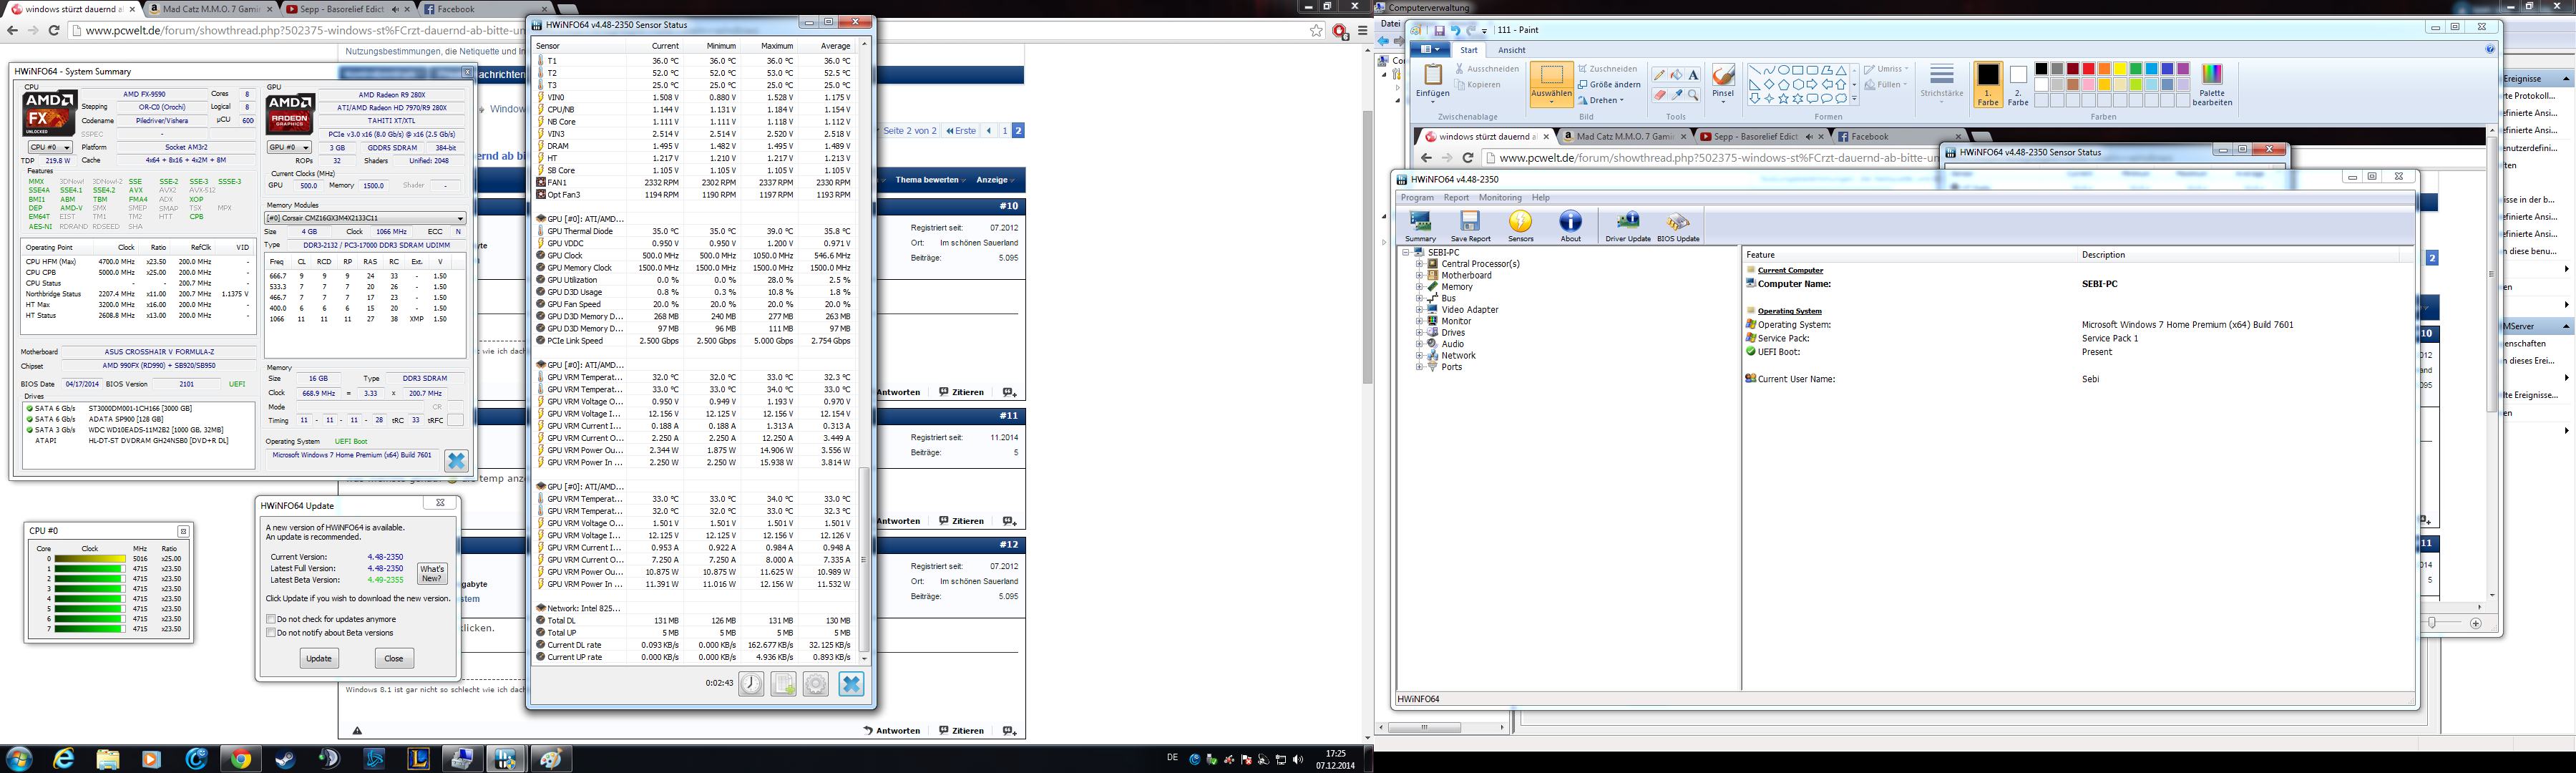The height and width of the screenshot is (773, 2576).
Task: Expand the Memory tree node
Action: coord(1419,287)
